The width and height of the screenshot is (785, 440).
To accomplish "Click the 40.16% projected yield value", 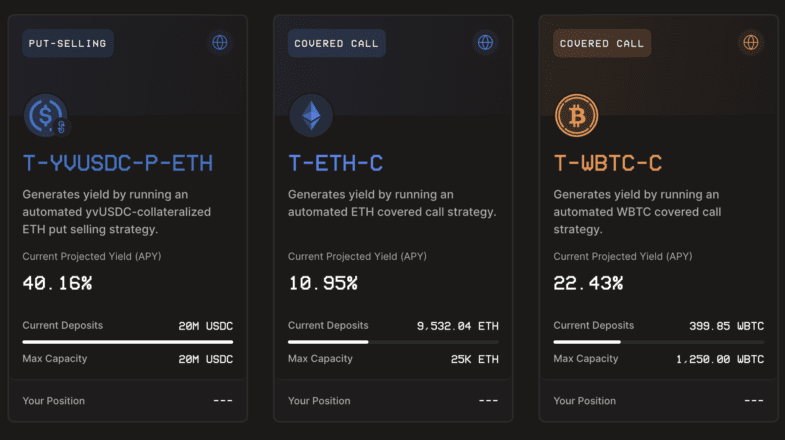I will (x=58, y=283).
